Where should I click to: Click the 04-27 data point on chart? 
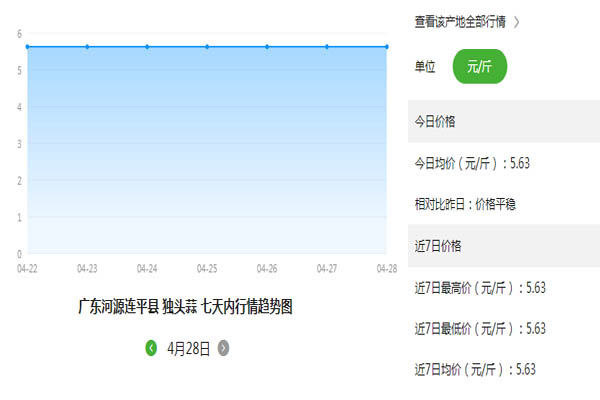point(327,46)
